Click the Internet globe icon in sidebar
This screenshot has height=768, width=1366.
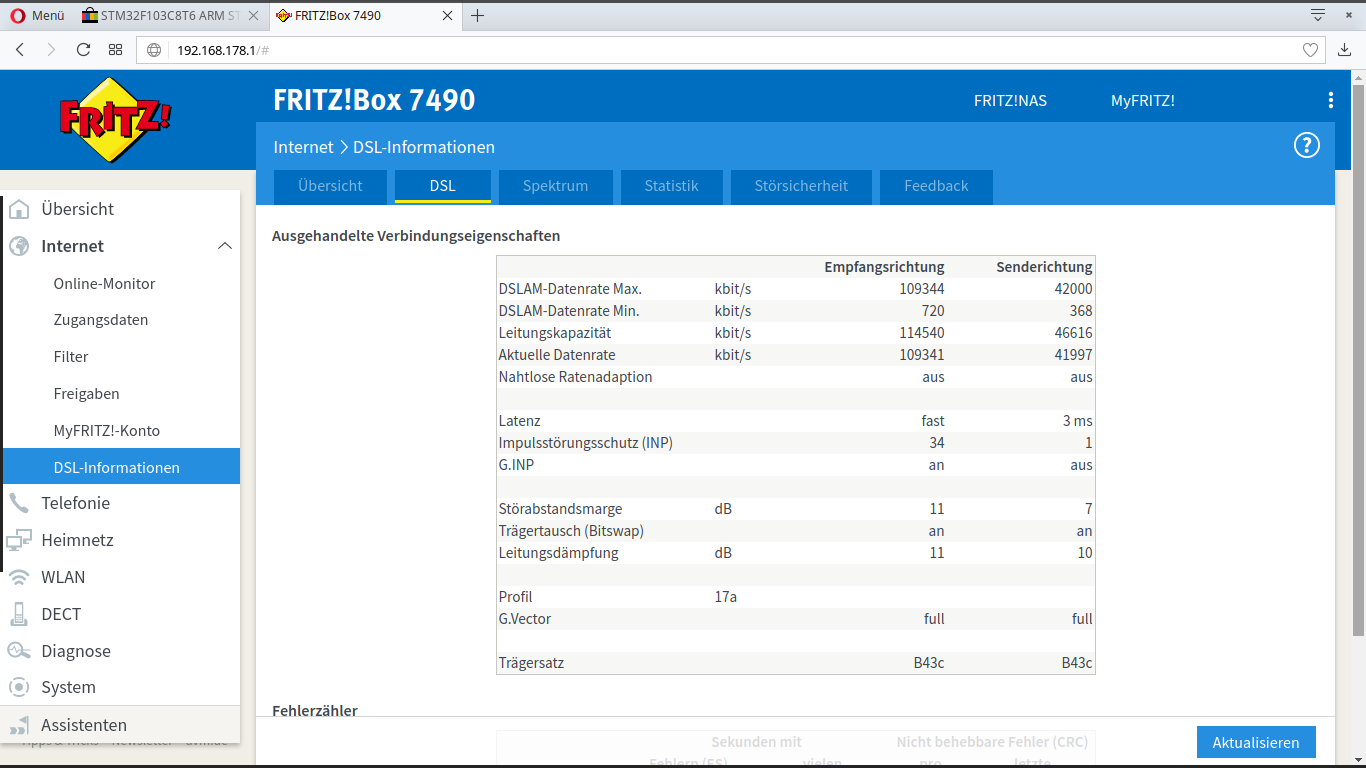click(19, 246)
